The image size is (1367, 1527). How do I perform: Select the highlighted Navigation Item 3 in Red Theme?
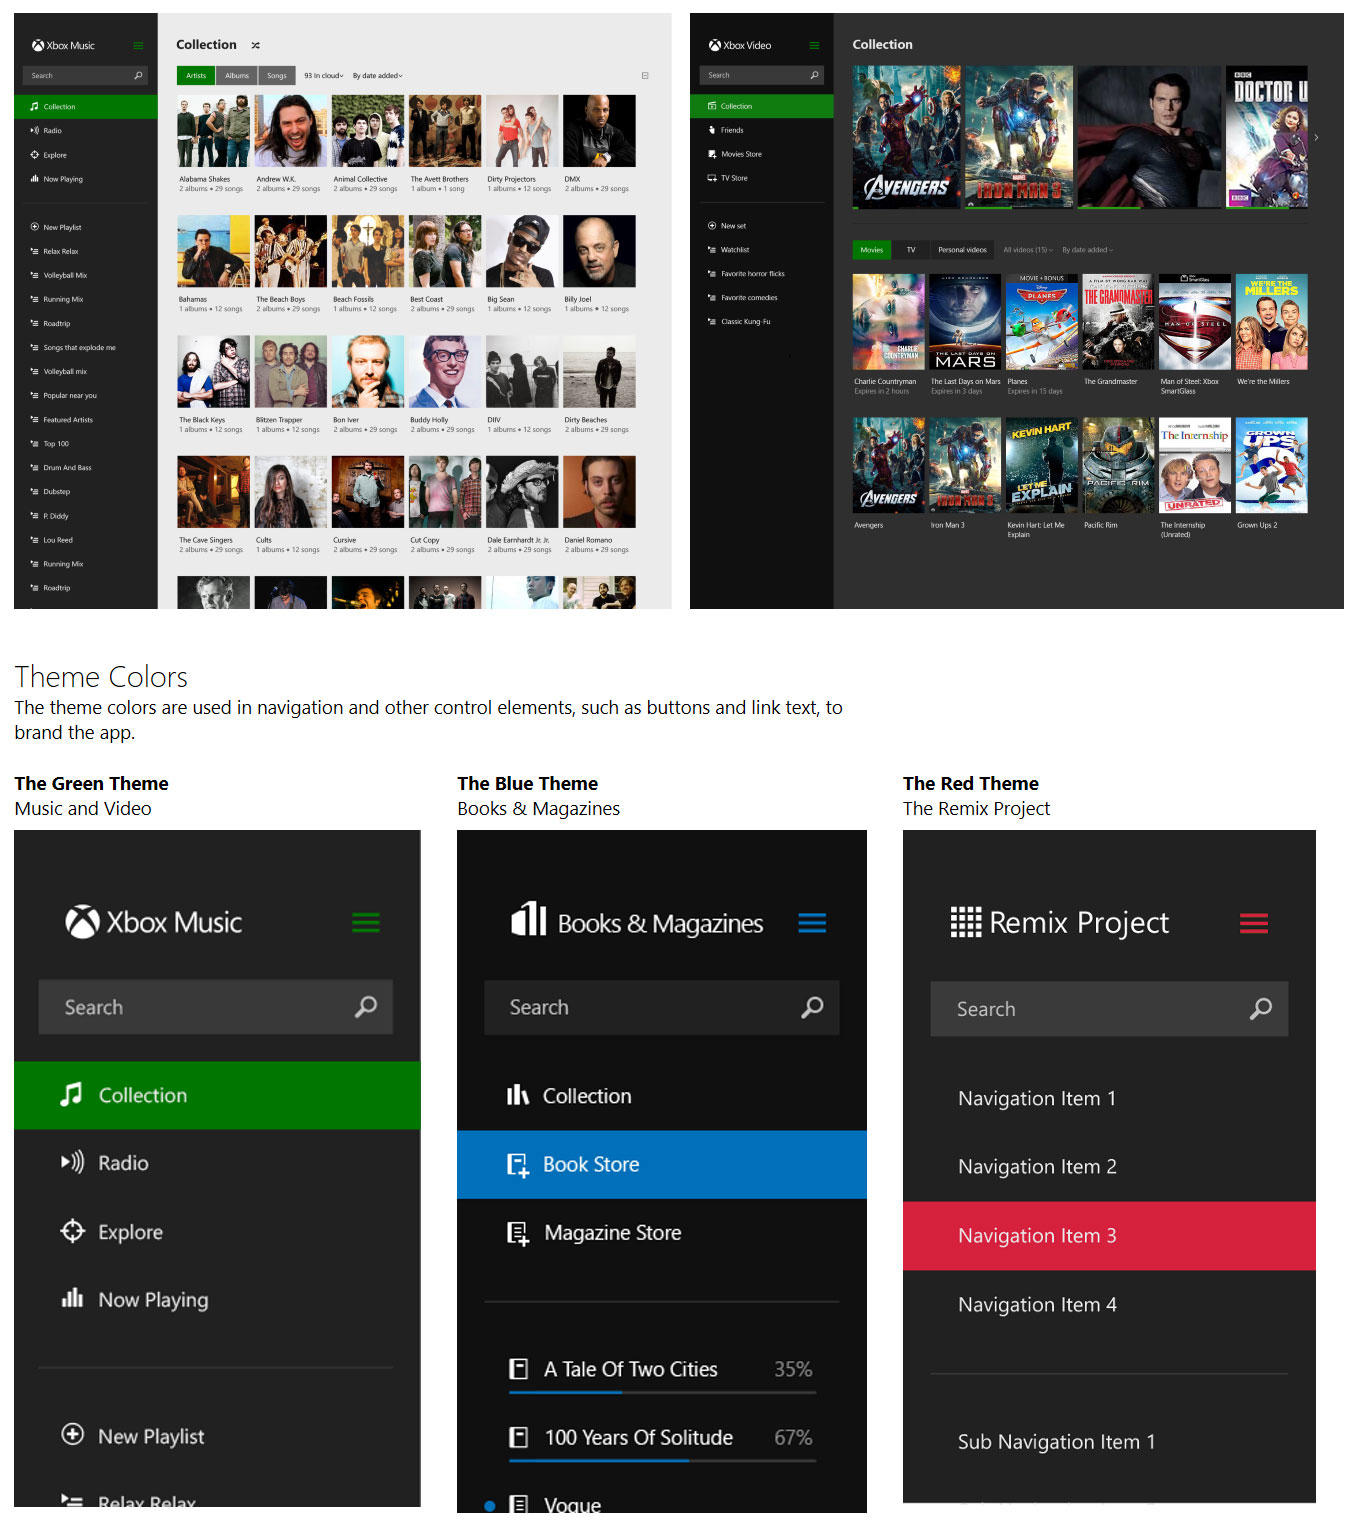tap(1109, 1236)
